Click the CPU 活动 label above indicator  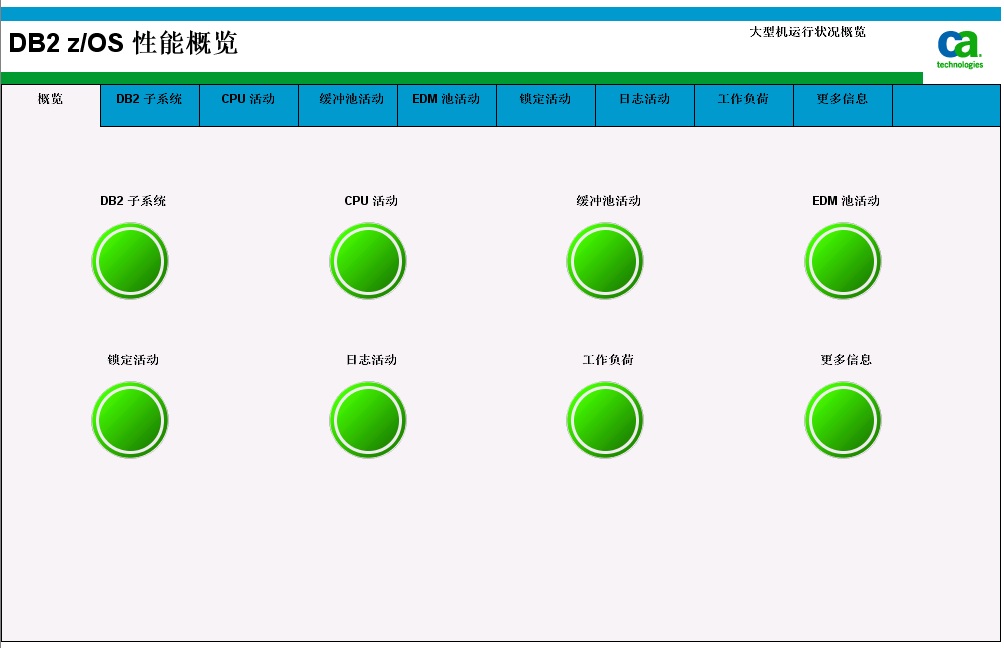[371, 200]
